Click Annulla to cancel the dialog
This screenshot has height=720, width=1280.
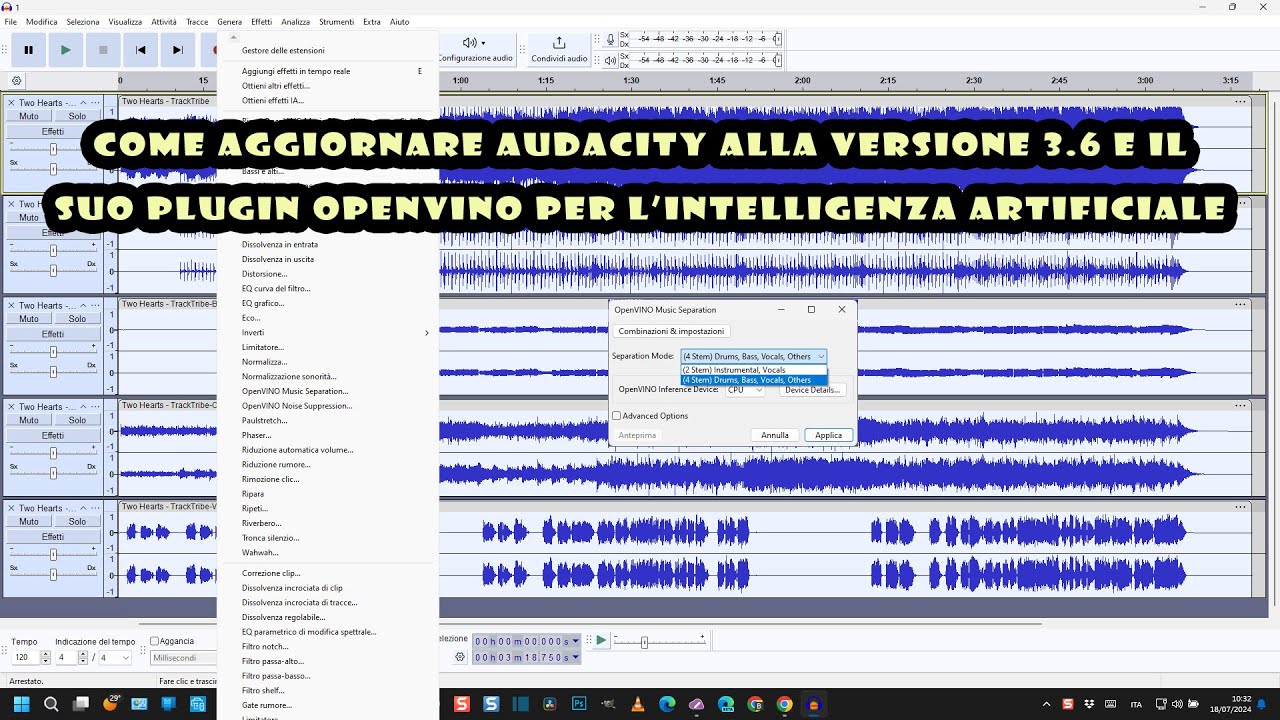pyautogui.click(x=775, y=435)
